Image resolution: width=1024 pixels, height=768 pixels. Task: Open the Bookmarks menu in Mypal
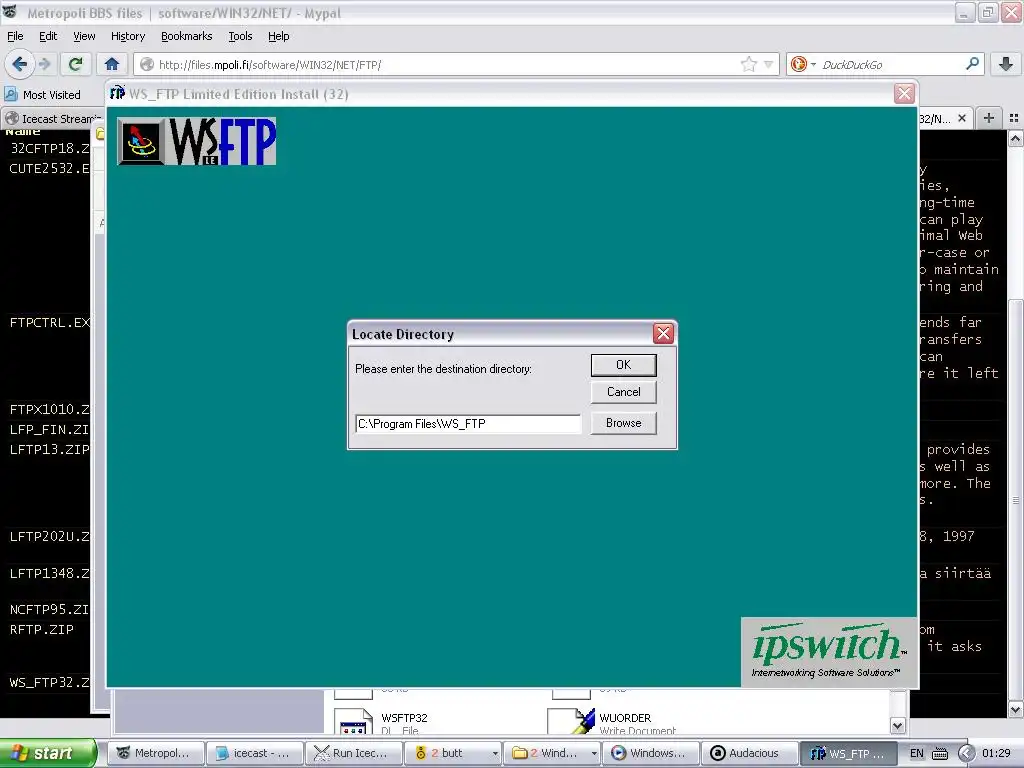[x=186, y=36]
